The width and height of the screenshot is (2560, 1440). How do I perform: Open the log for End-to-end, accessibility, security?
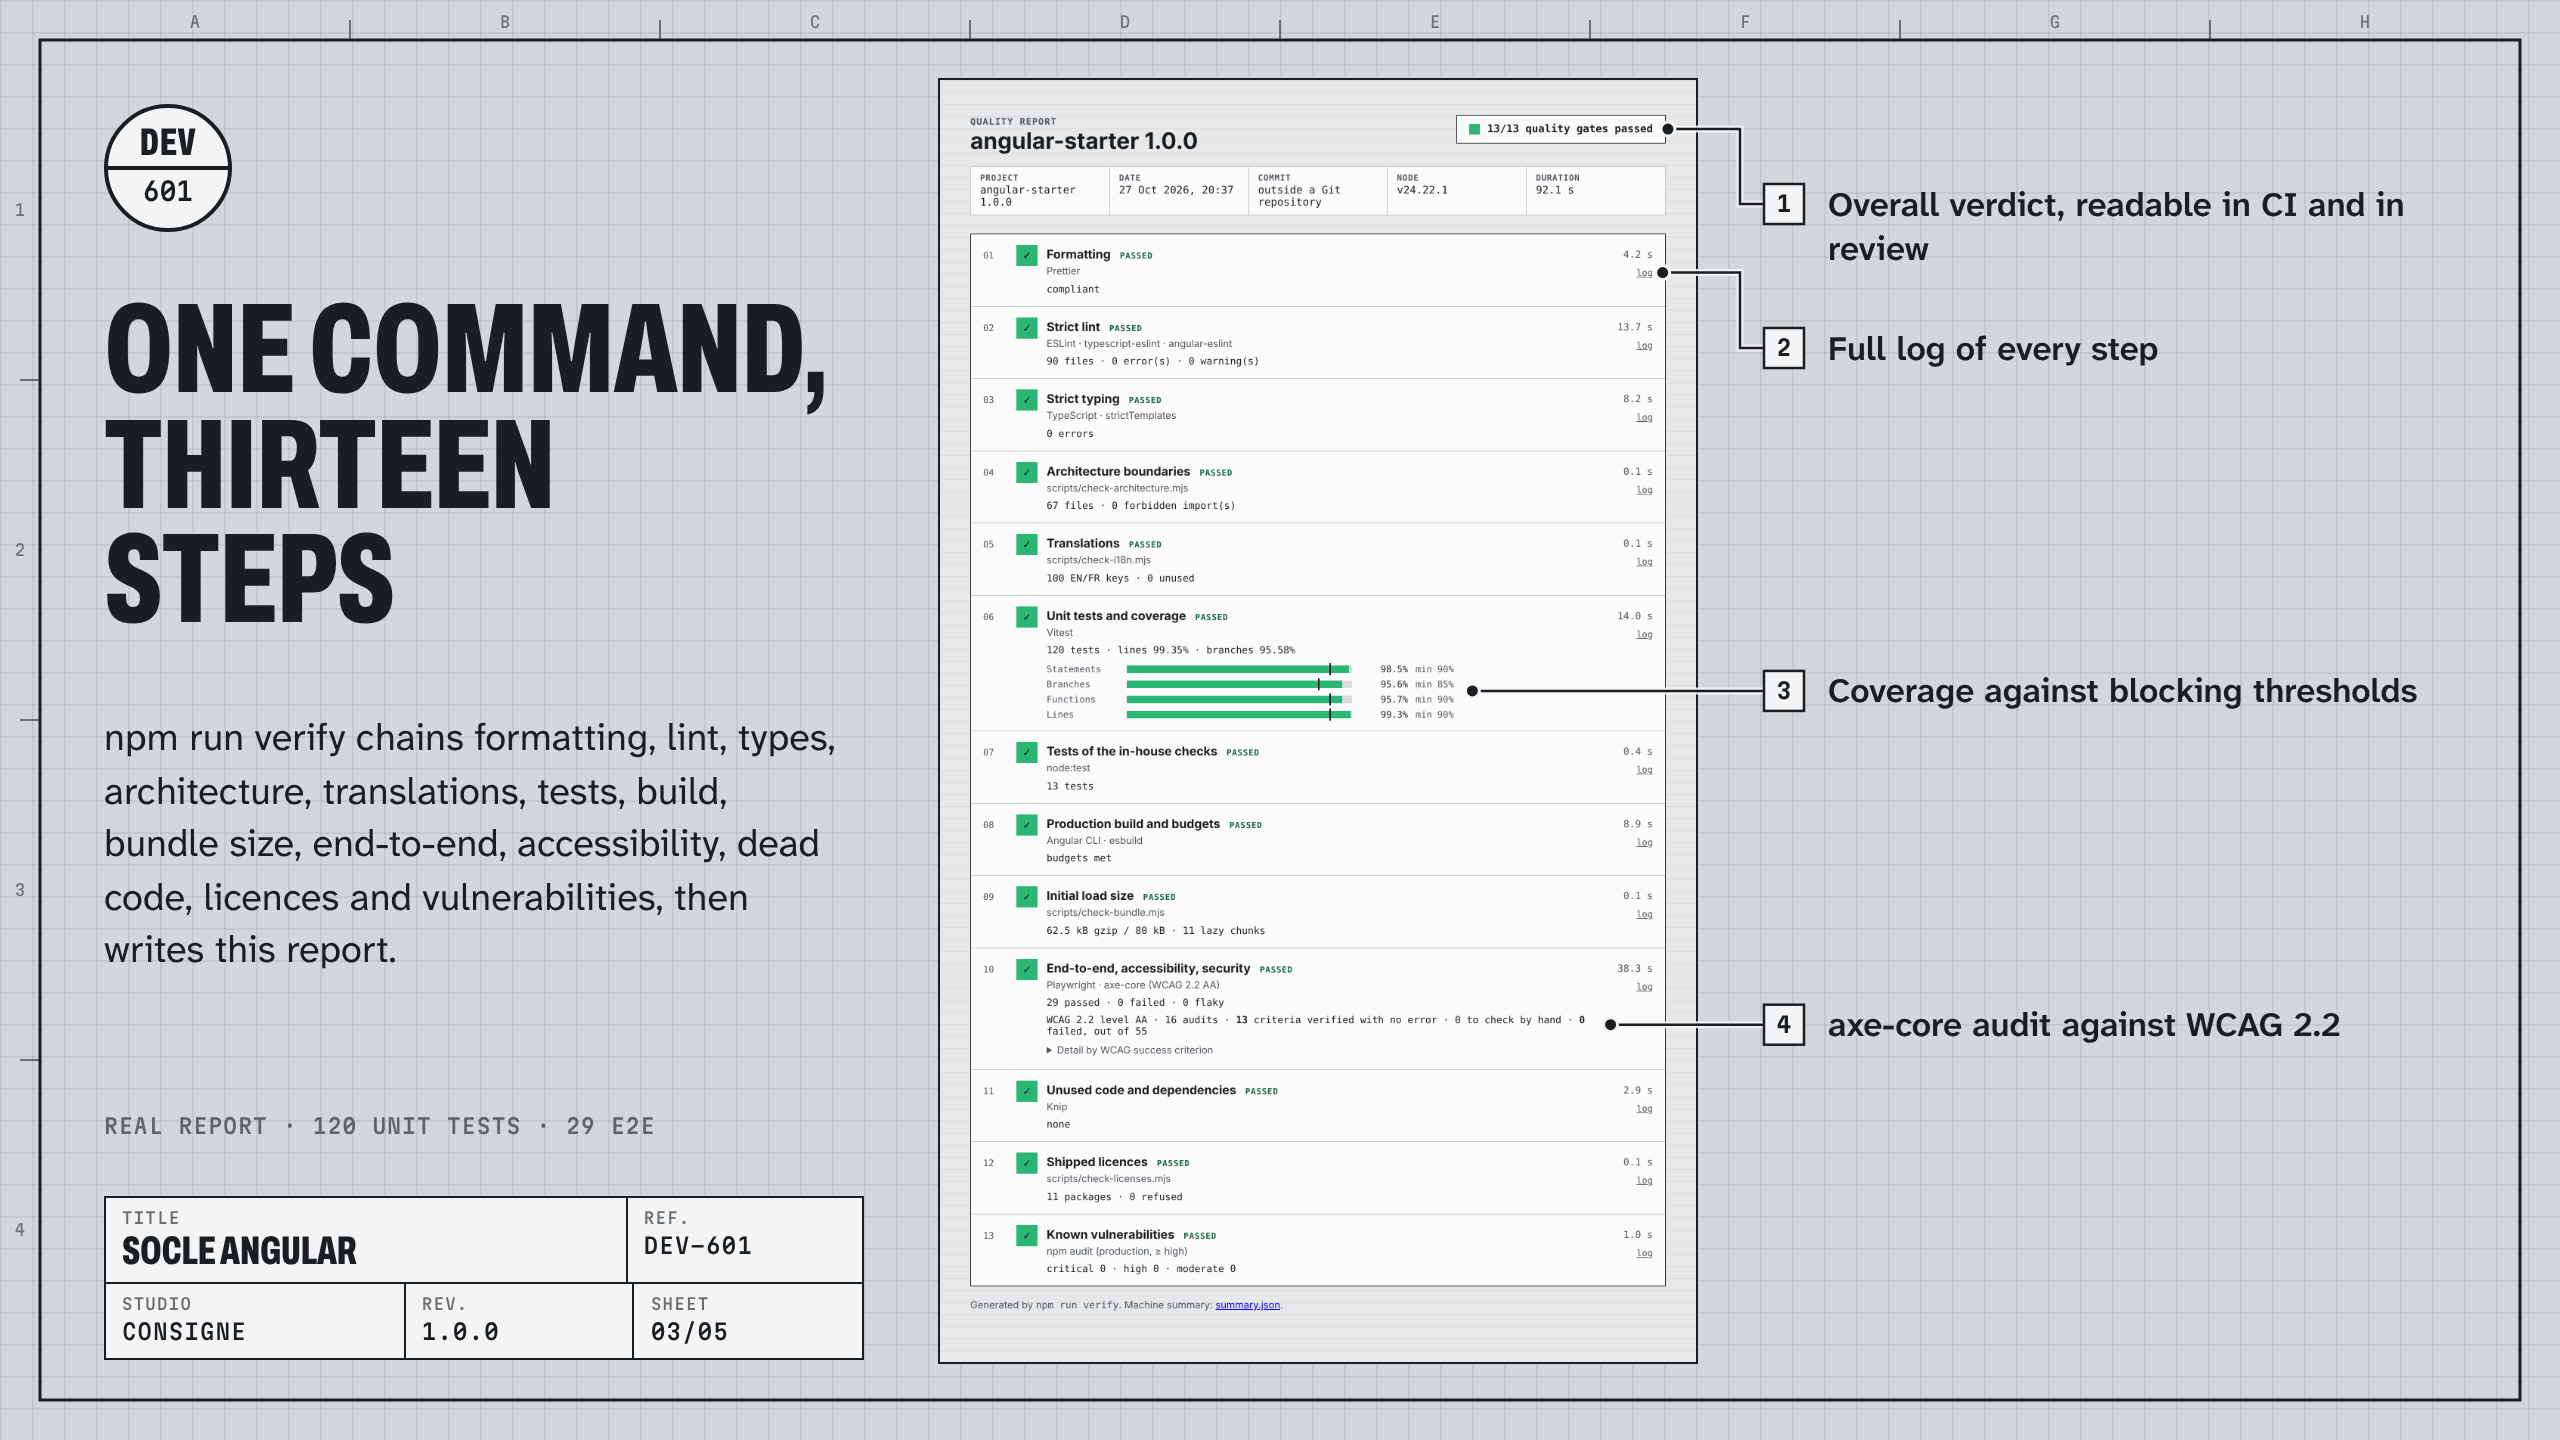coord(1644,987)
